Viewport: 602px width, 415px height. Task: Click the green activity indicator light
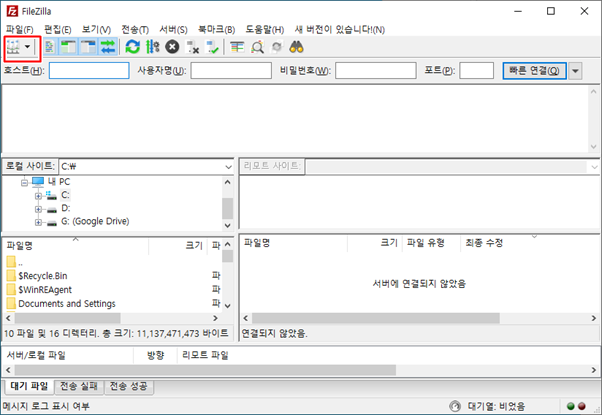tap(571, 406)
